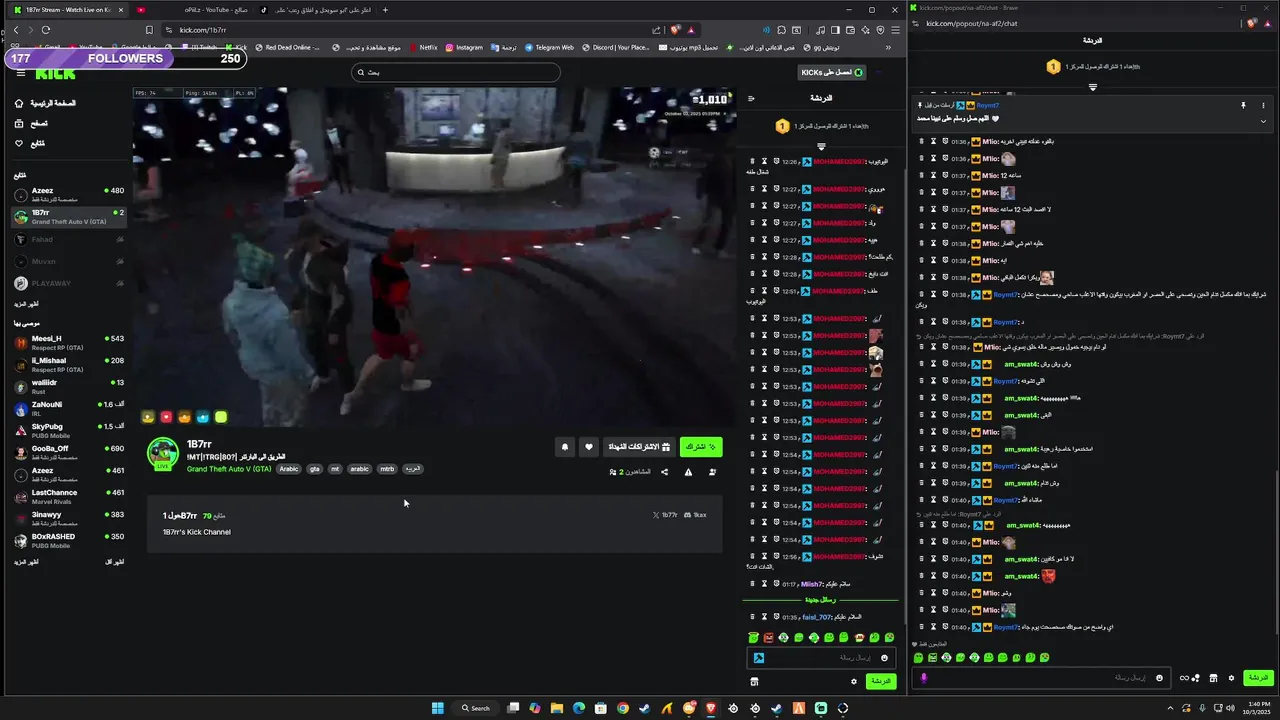
Task: Click the green Subscribe button
Action: click(x=701, y=447)
